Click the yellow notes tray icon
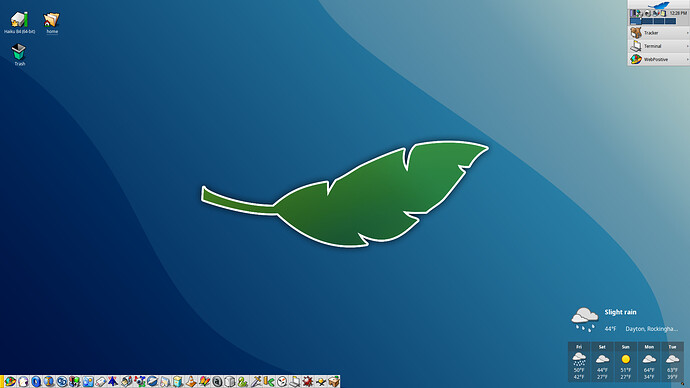Screen dimensions: 690x388 663,13
